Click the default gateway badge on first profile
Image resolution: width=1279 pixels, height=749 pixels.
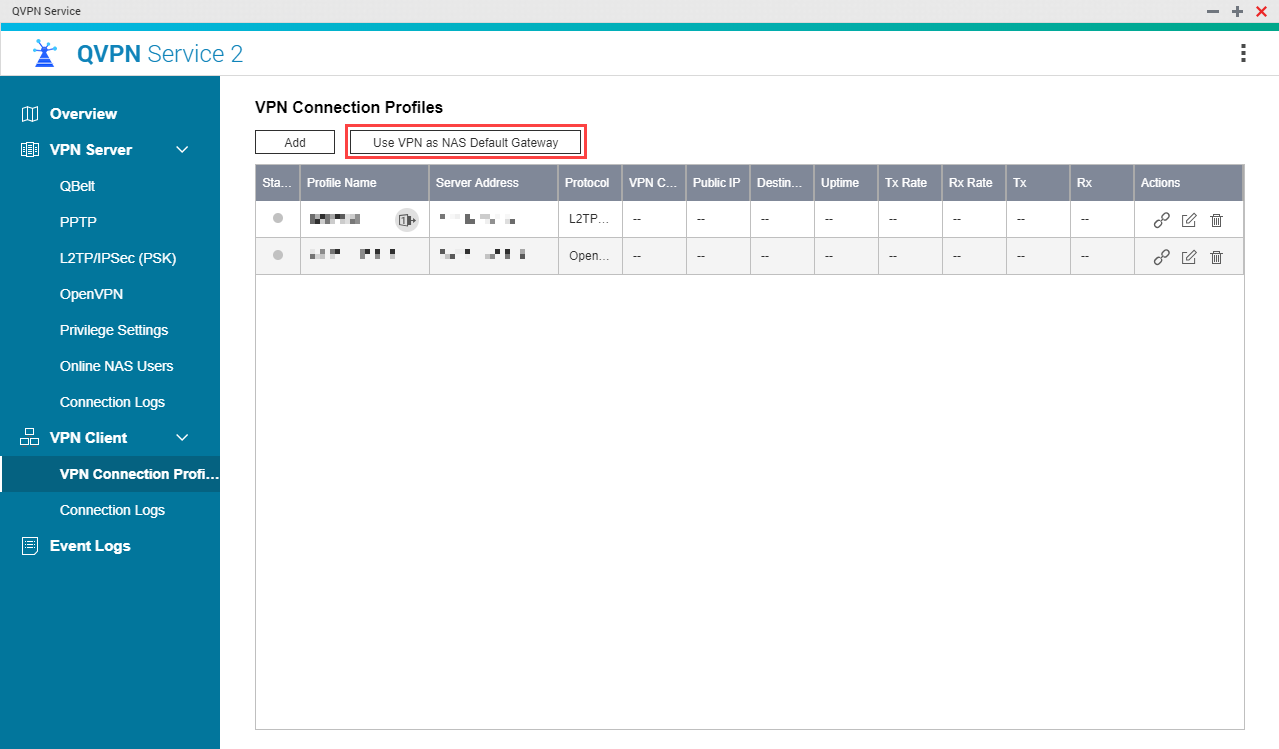(x=406, y=220)
